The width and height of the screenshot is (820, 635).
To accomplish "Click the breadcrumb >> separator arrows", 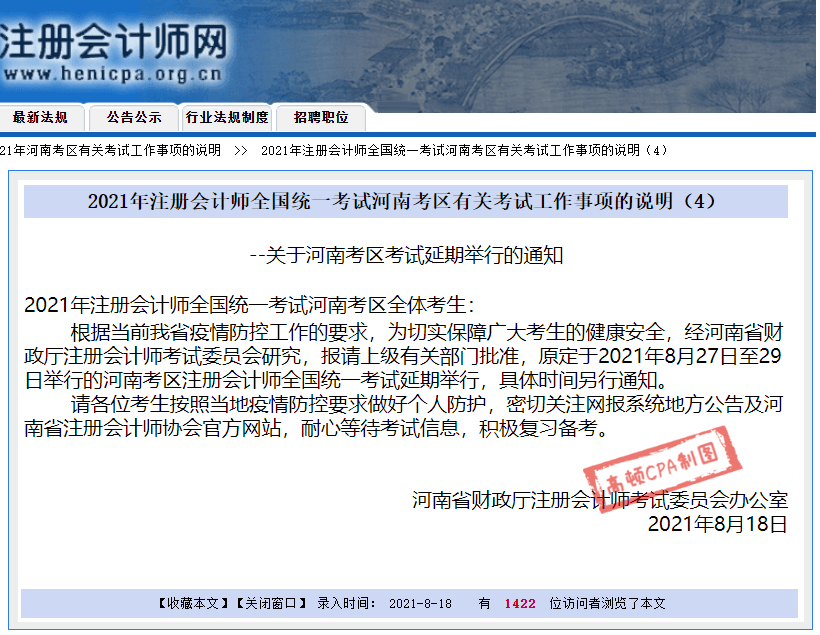I will click(x=241, y=151).
